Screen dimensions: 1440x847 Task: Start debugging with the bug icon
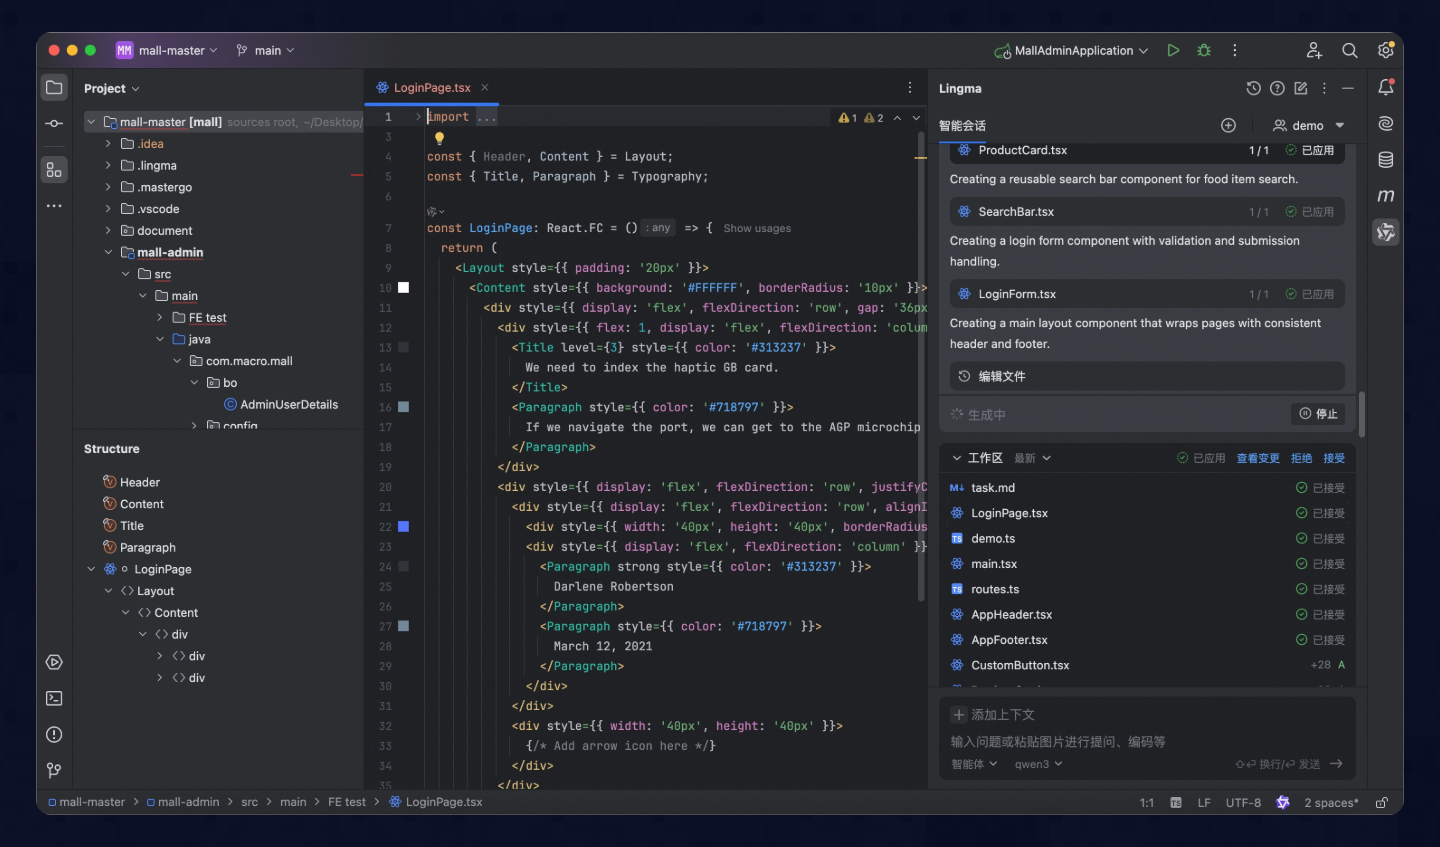point(1204,50)
